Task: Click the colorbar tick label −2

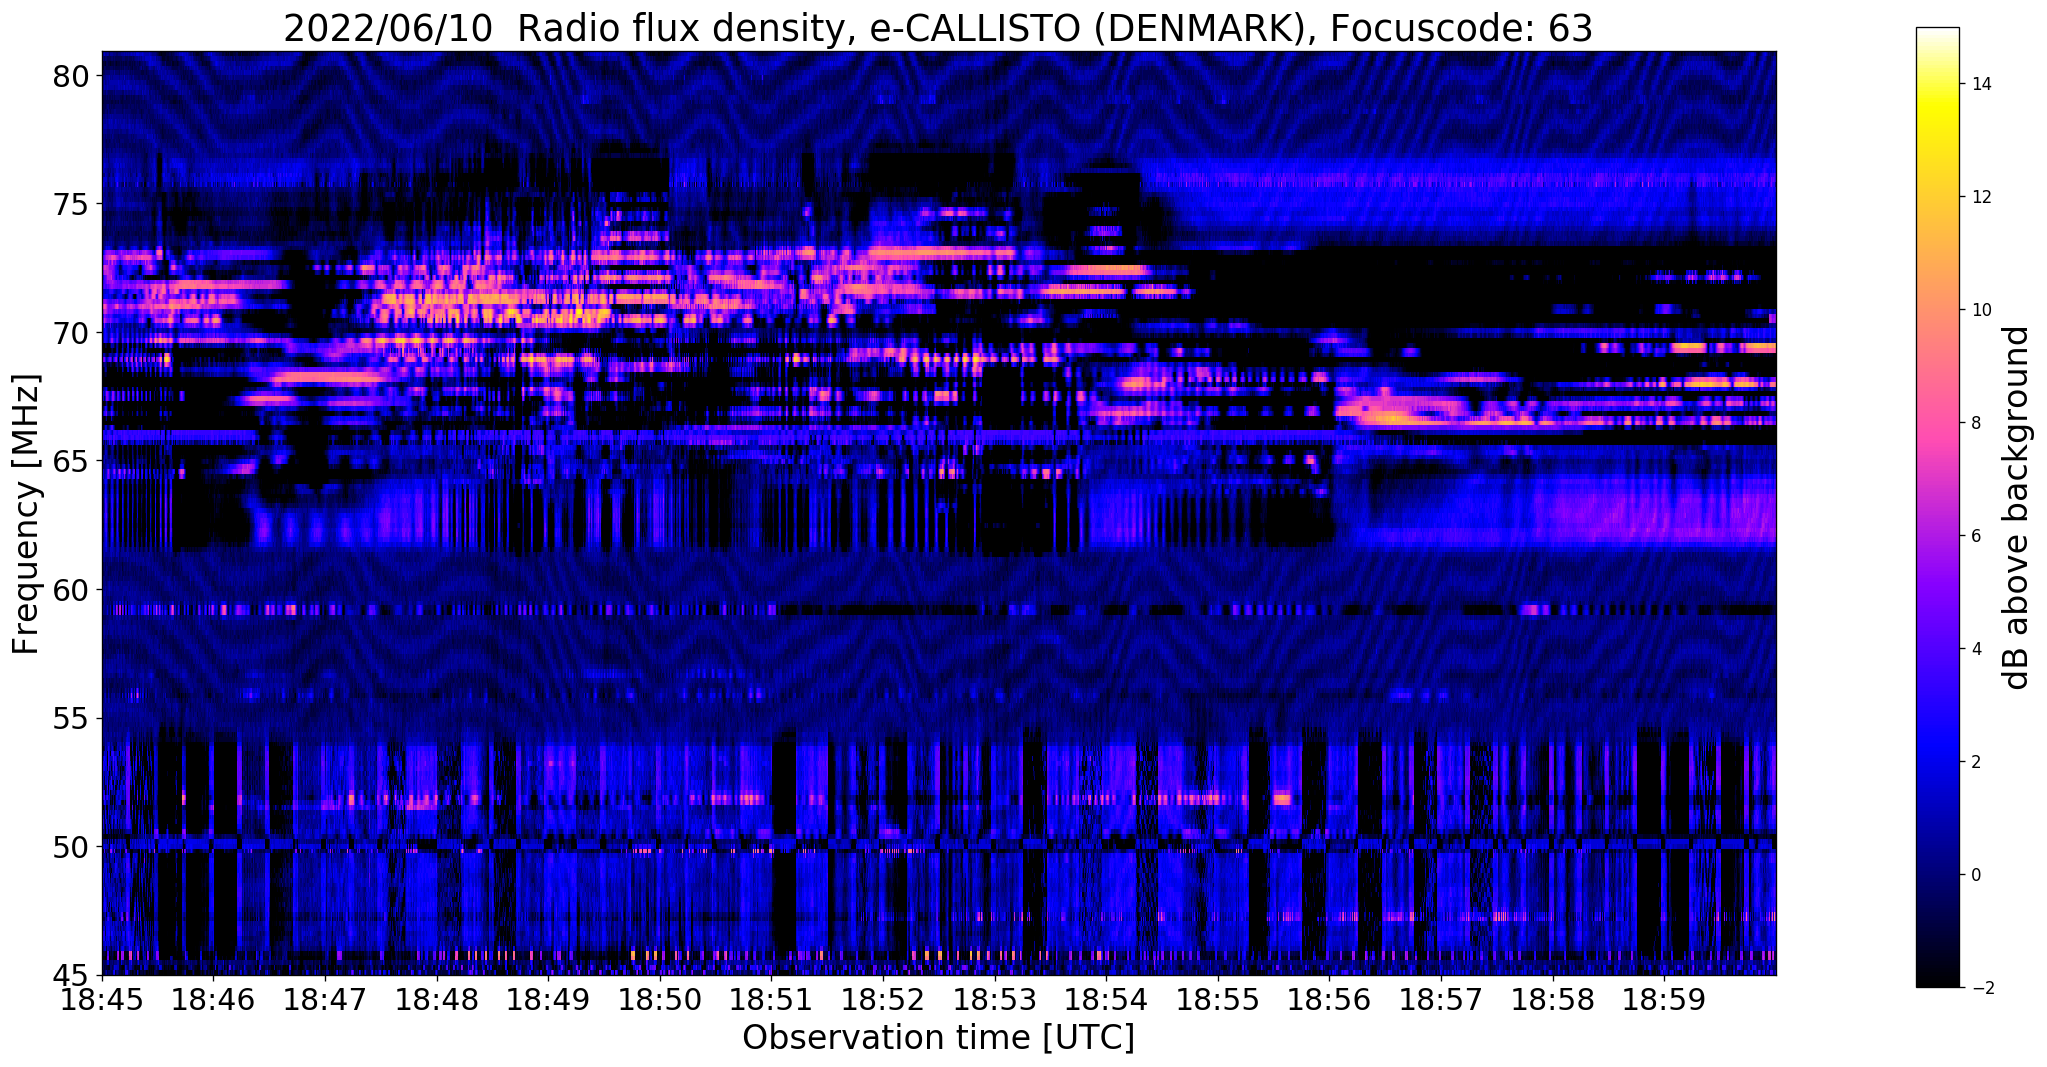Action: coord(1981,988)
